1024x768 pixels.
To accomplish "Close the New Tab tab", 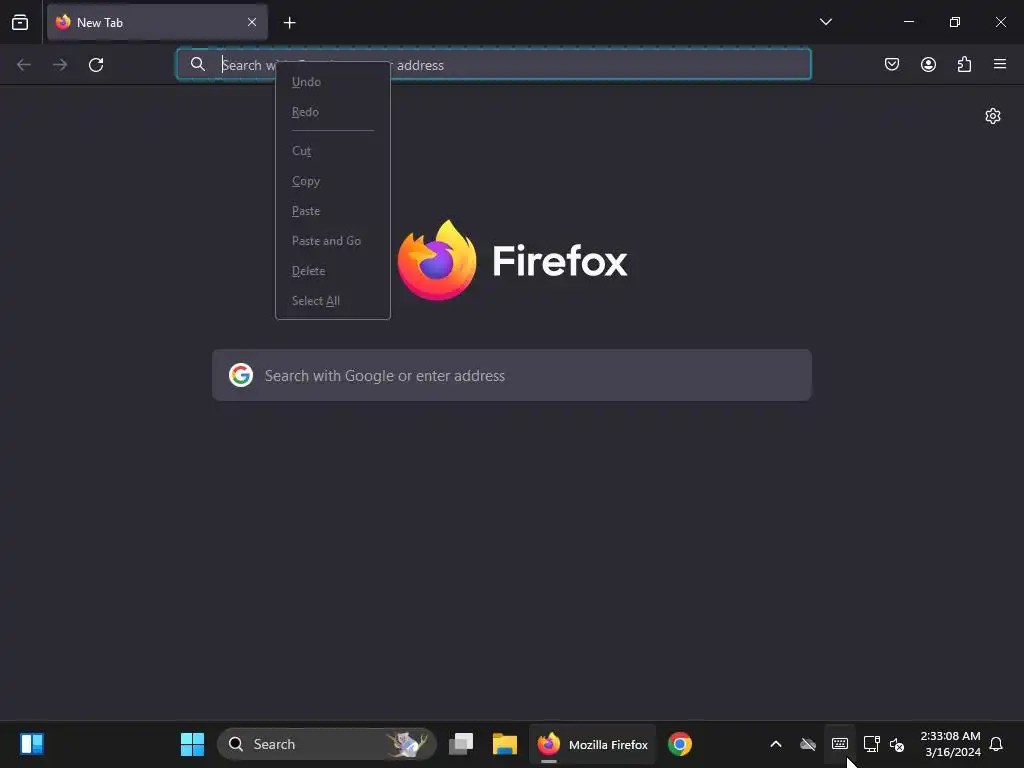I will pyautogui.click(x=252, y=22).
